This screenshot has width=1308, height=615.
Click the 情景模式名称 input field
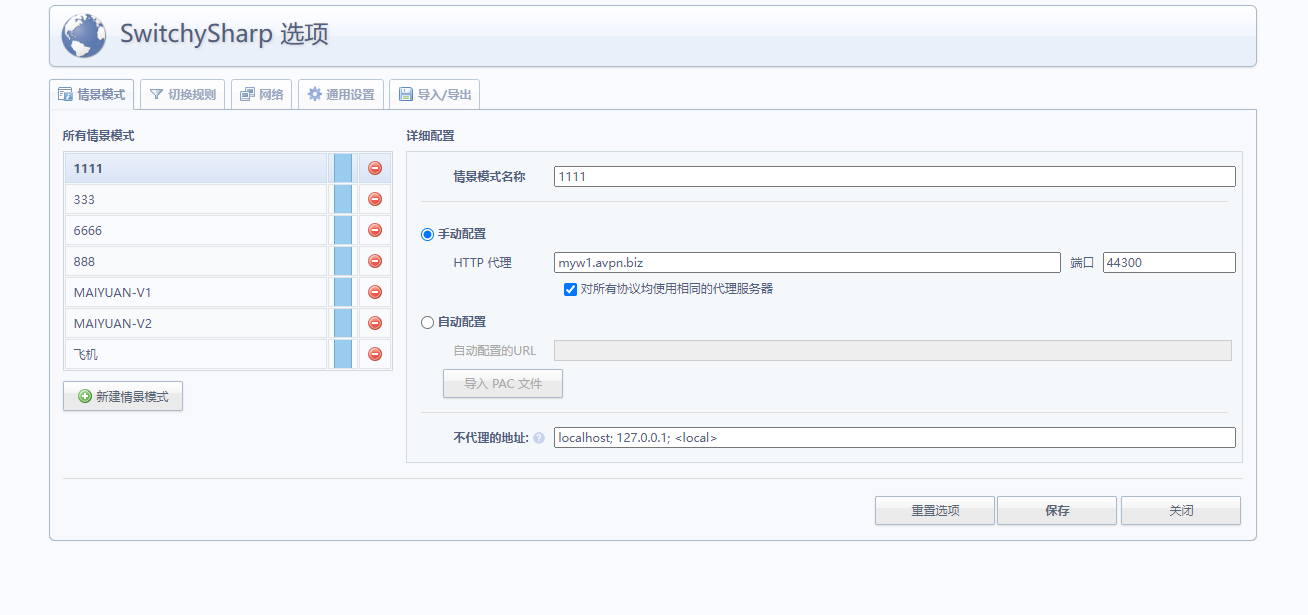(895, 176)
